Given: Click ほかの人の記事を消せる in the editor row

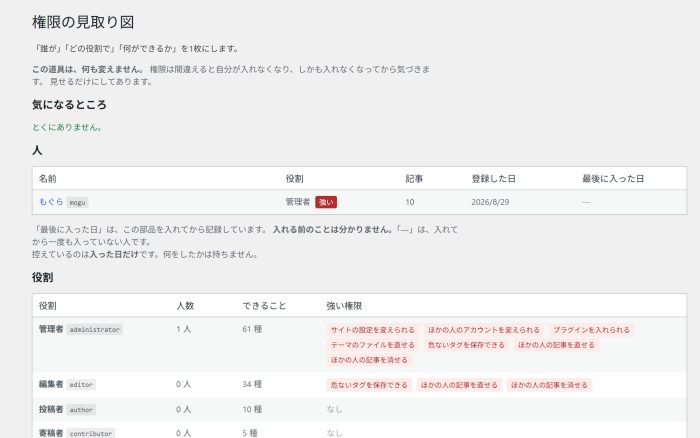Looking at the screenshot, I should 549,385.
